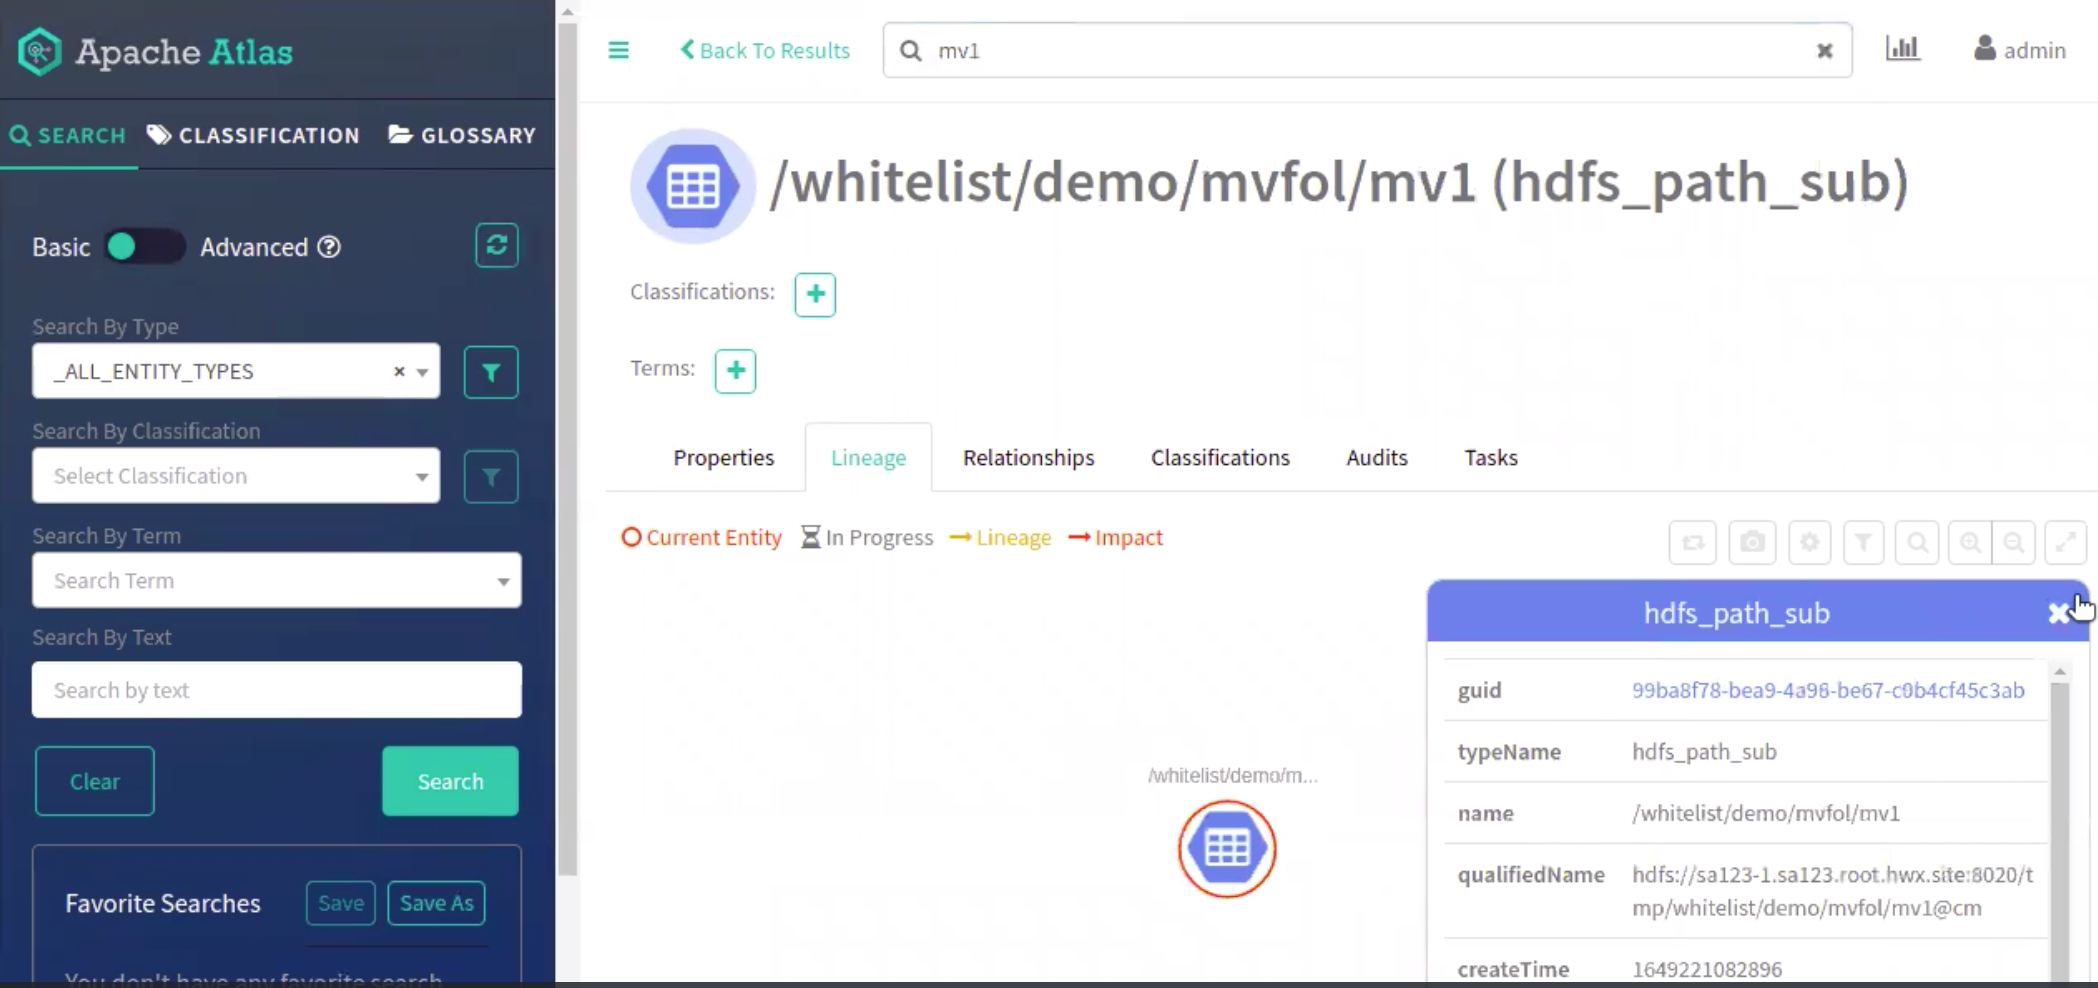Viewport: 2098px width, 988px height.
Task: Open the entity type attribute filter
Action: [491, 372]
